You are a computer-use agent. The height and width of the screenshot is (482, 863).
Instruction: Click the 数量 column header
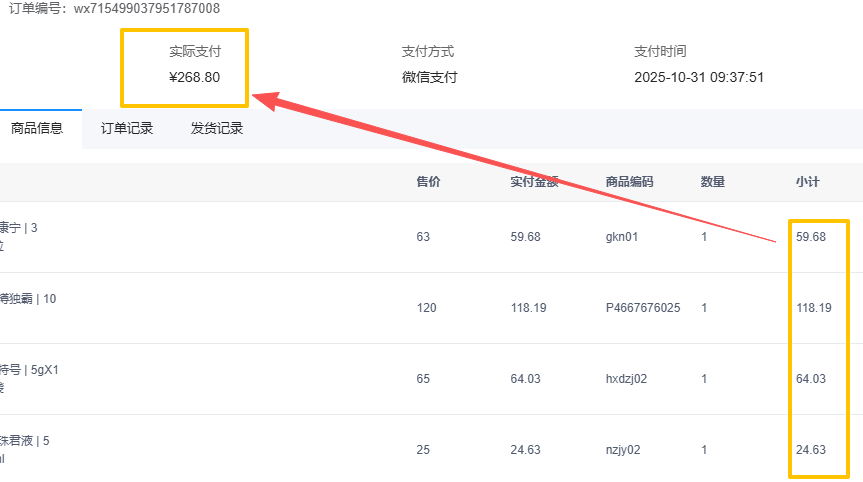[713, 182]
